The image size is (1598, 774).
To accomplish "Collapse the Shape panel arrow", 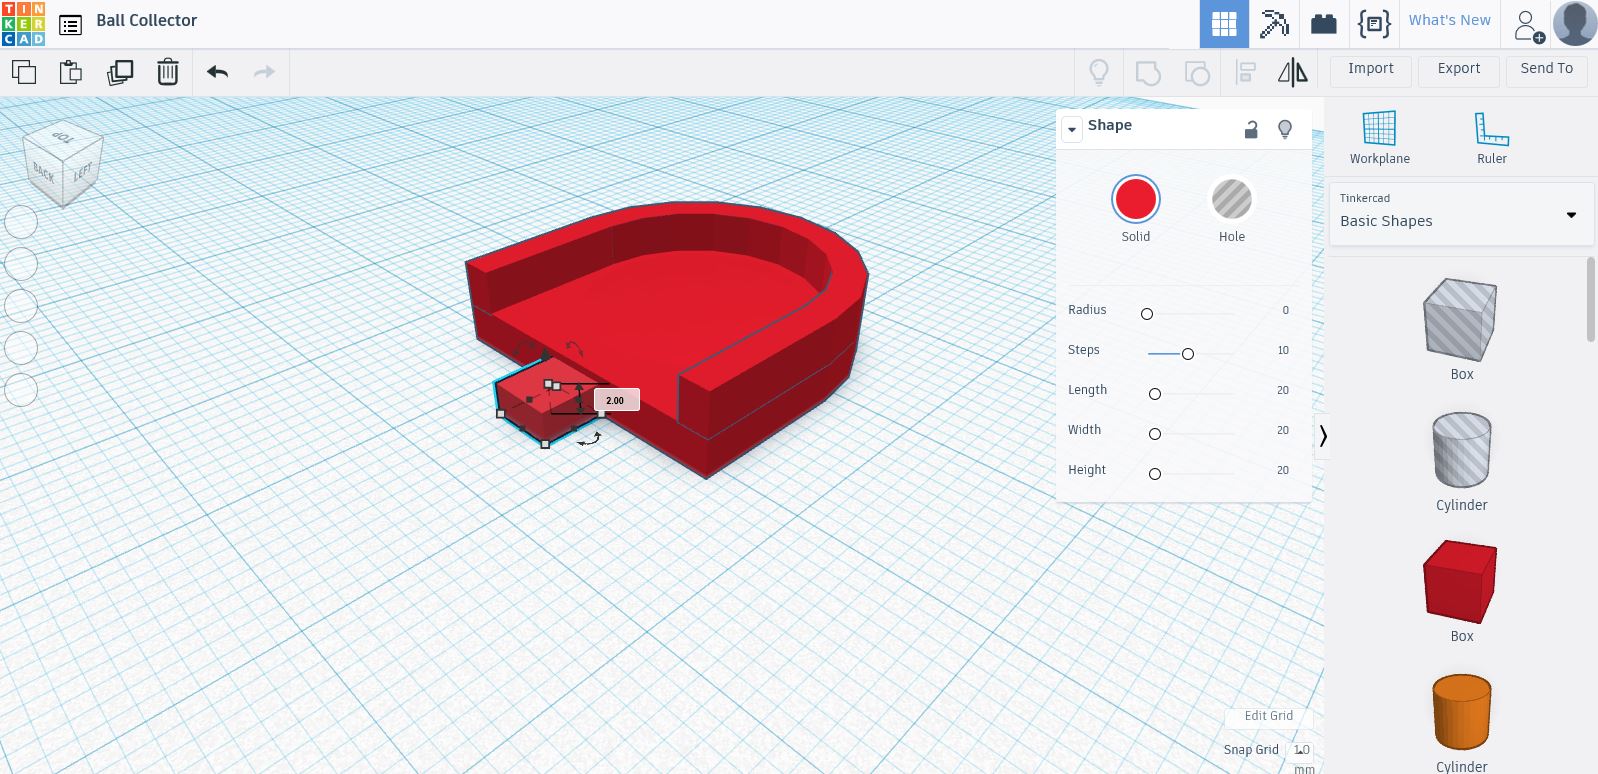I will [x=1071, y=129].
